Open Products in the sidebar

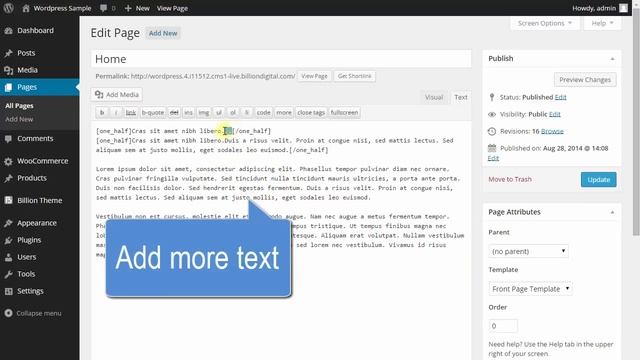[x=32, y=178]
